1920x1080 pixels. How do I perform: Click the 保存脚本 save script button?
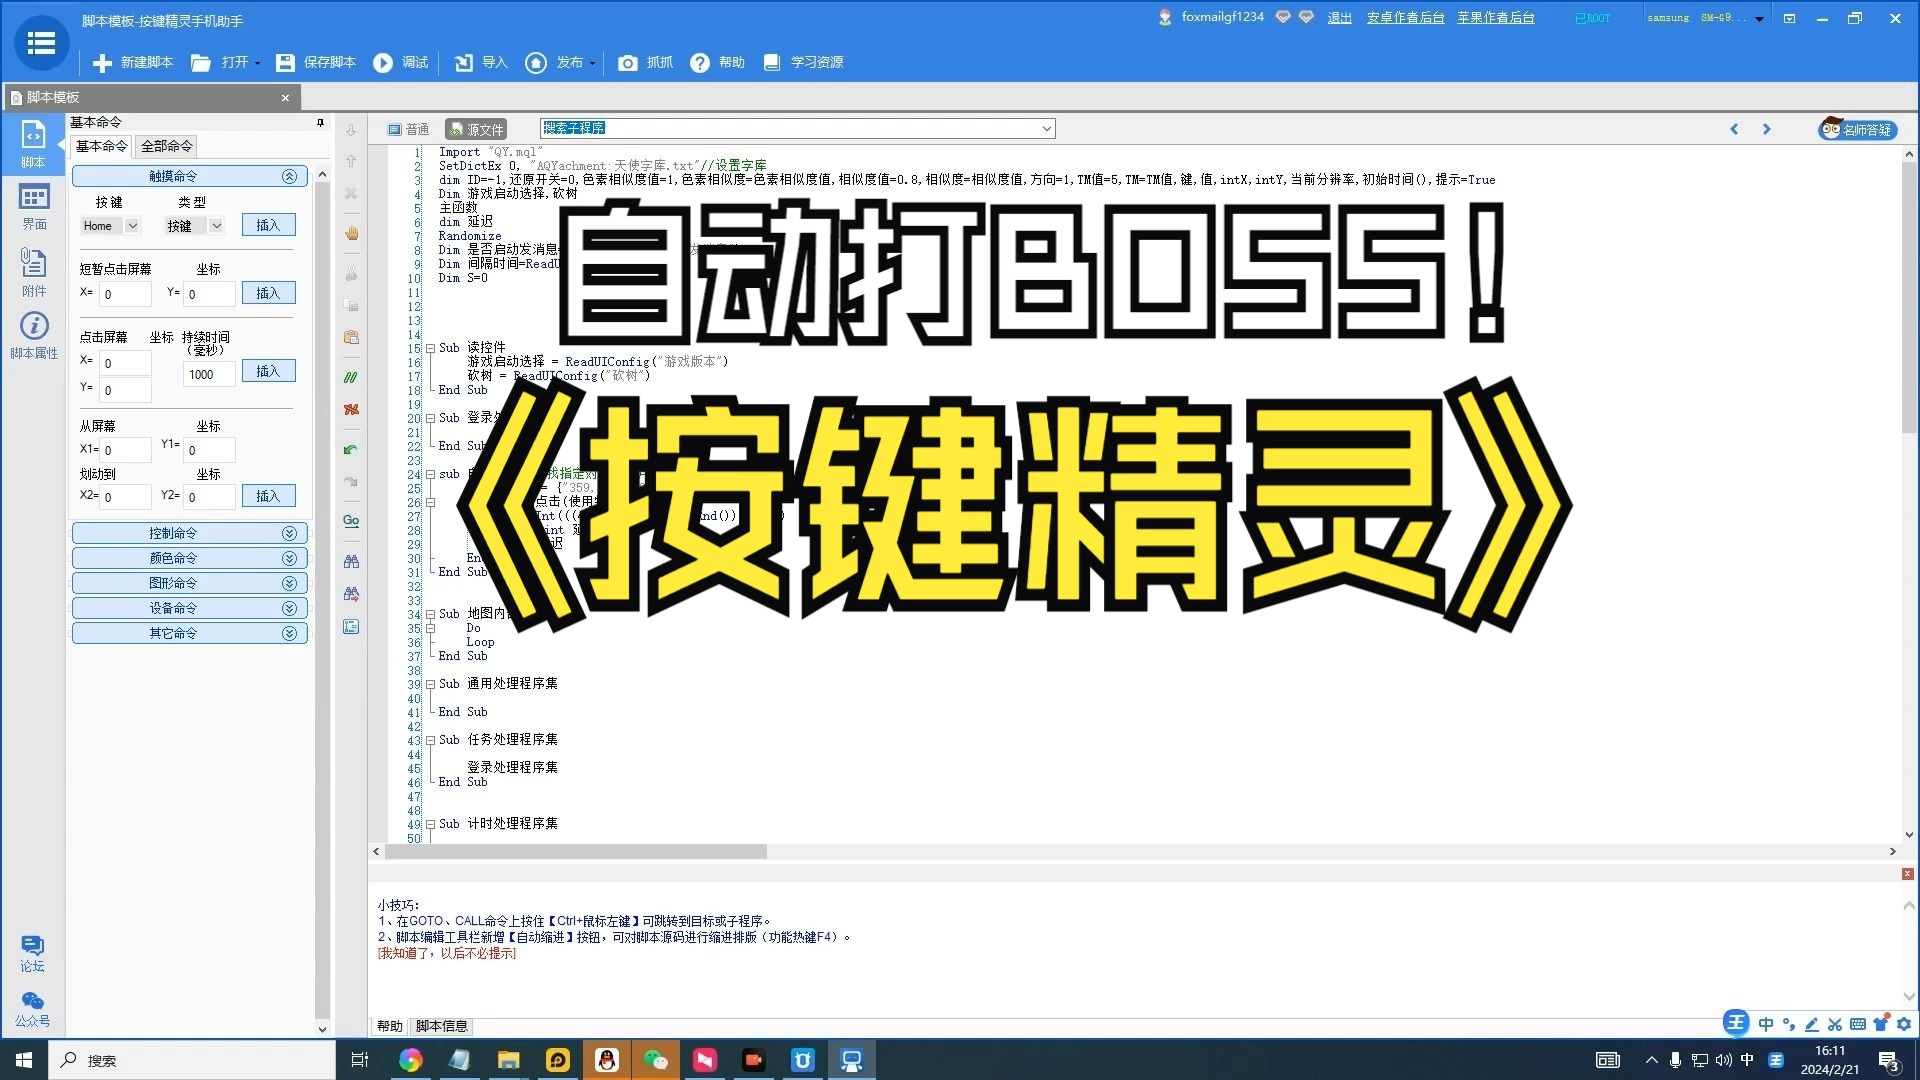[316, 63]
